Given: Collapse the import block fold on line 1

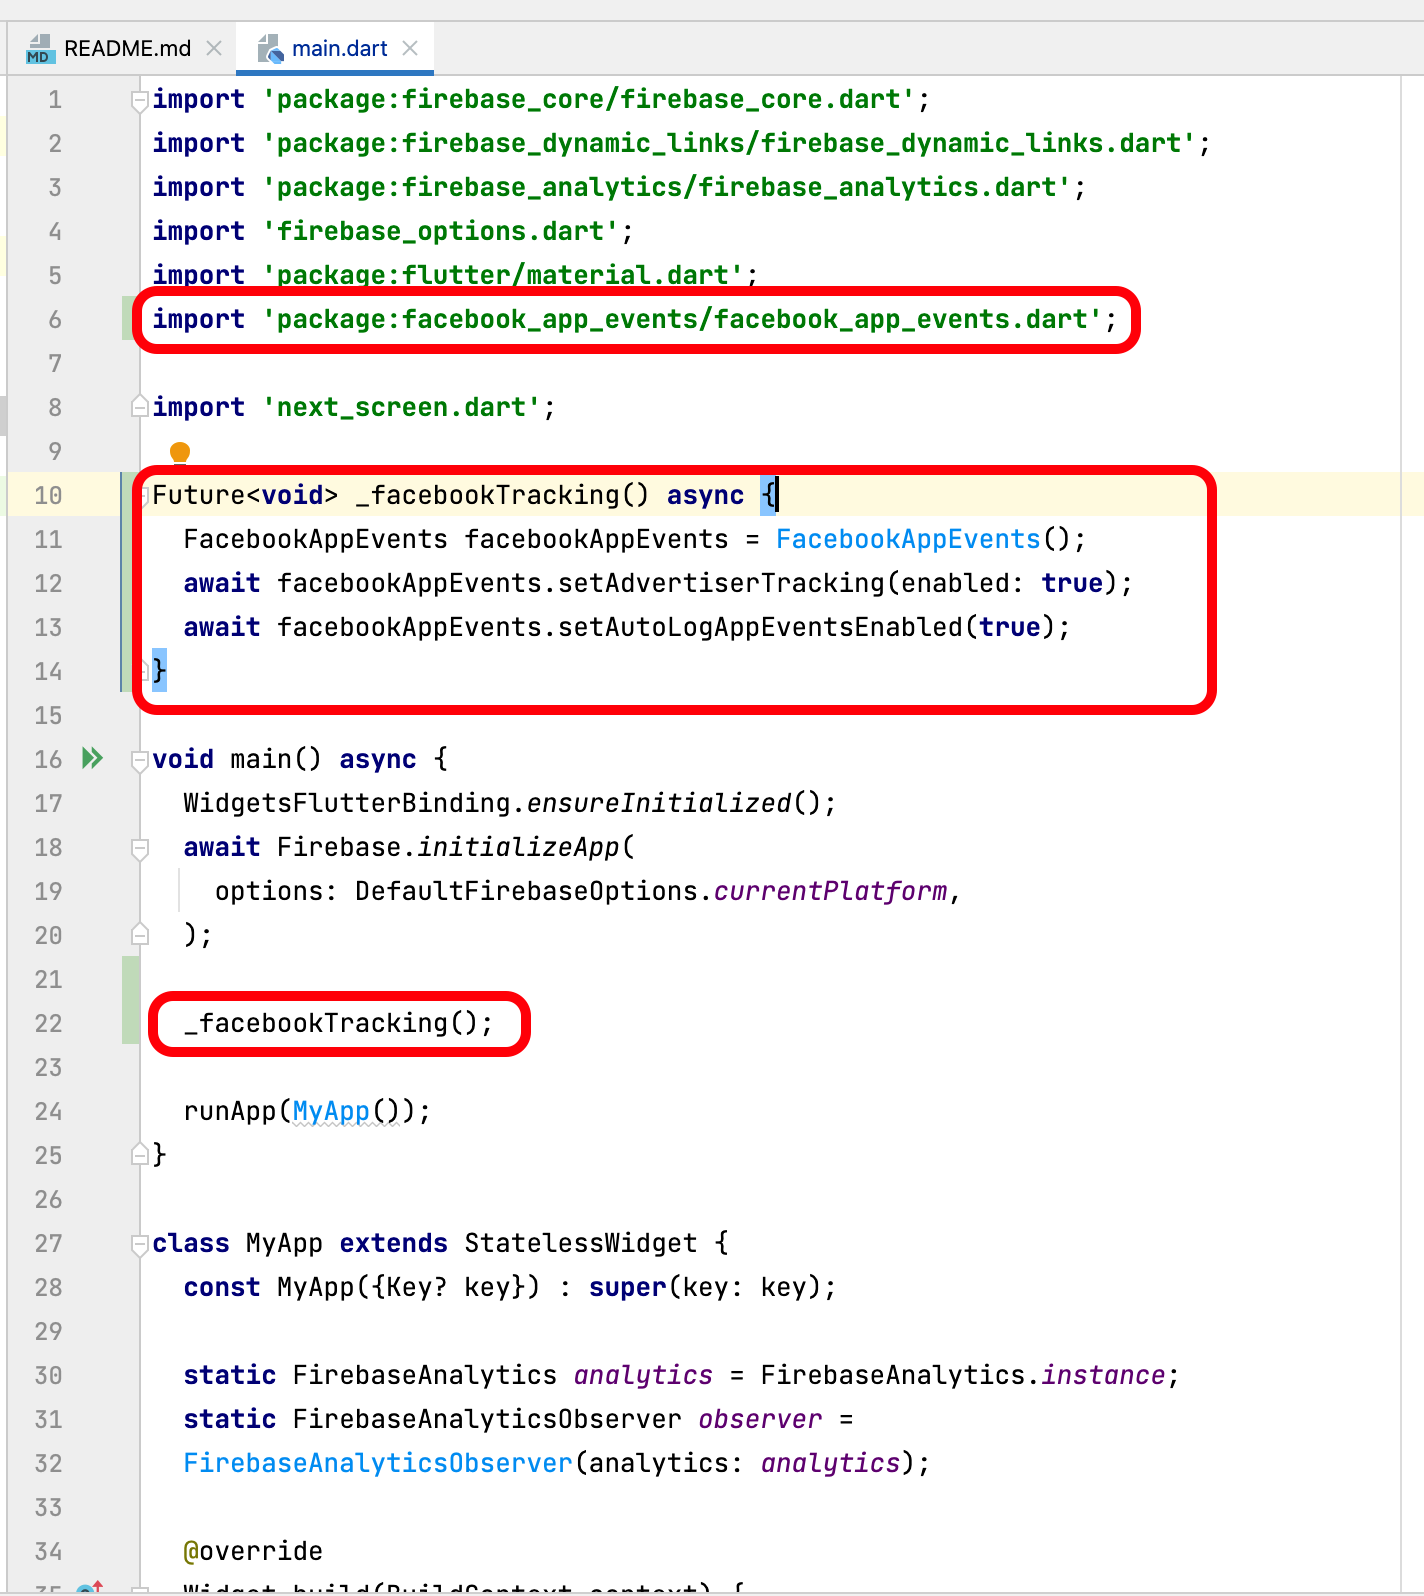Looking at the screenshot, I should pos(140,100).
